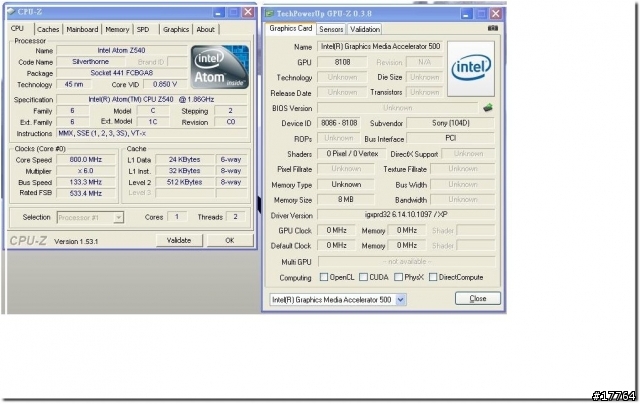Click the Specification field Intel(R) Atom(TM) CPU Z540
Screen dimensions: 640x404
[152, 99]
